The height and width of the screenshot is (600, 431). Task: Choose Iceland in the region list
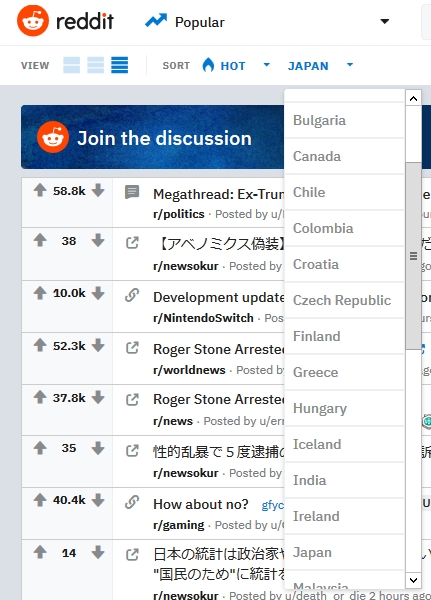click(x=344, y=444)
